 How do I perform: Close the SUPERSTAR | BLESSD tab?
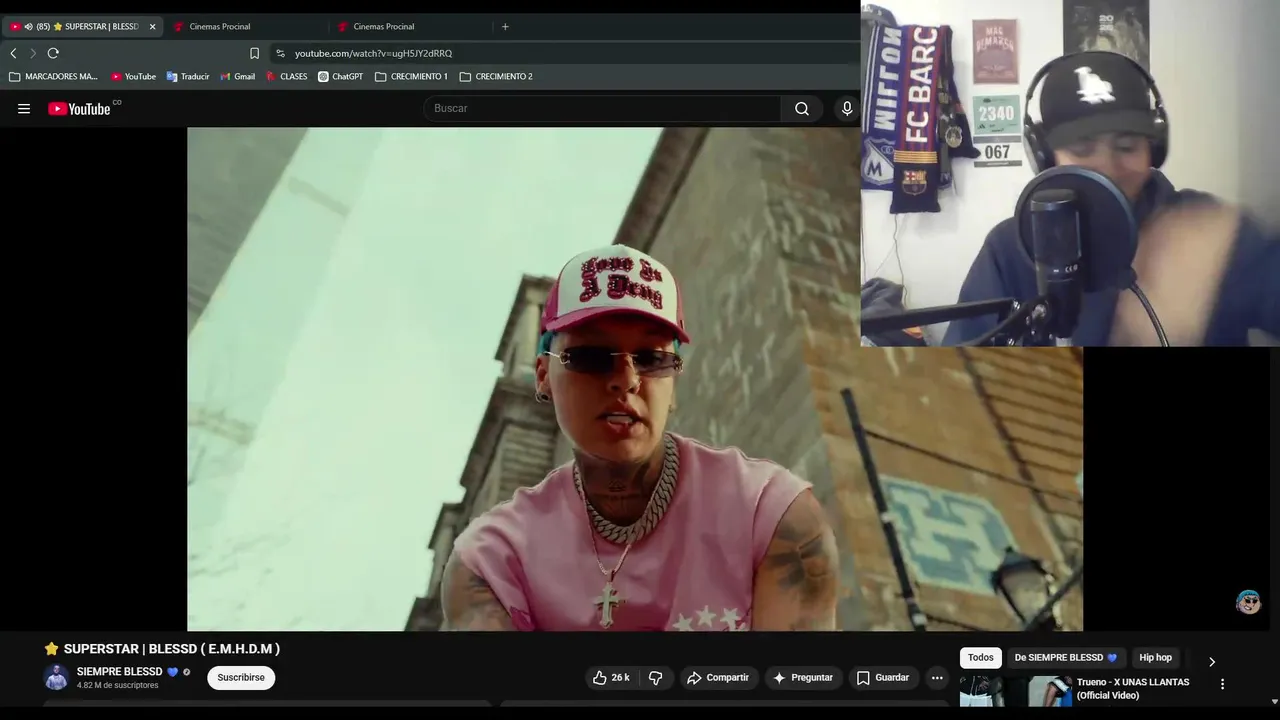pos(152,27)
